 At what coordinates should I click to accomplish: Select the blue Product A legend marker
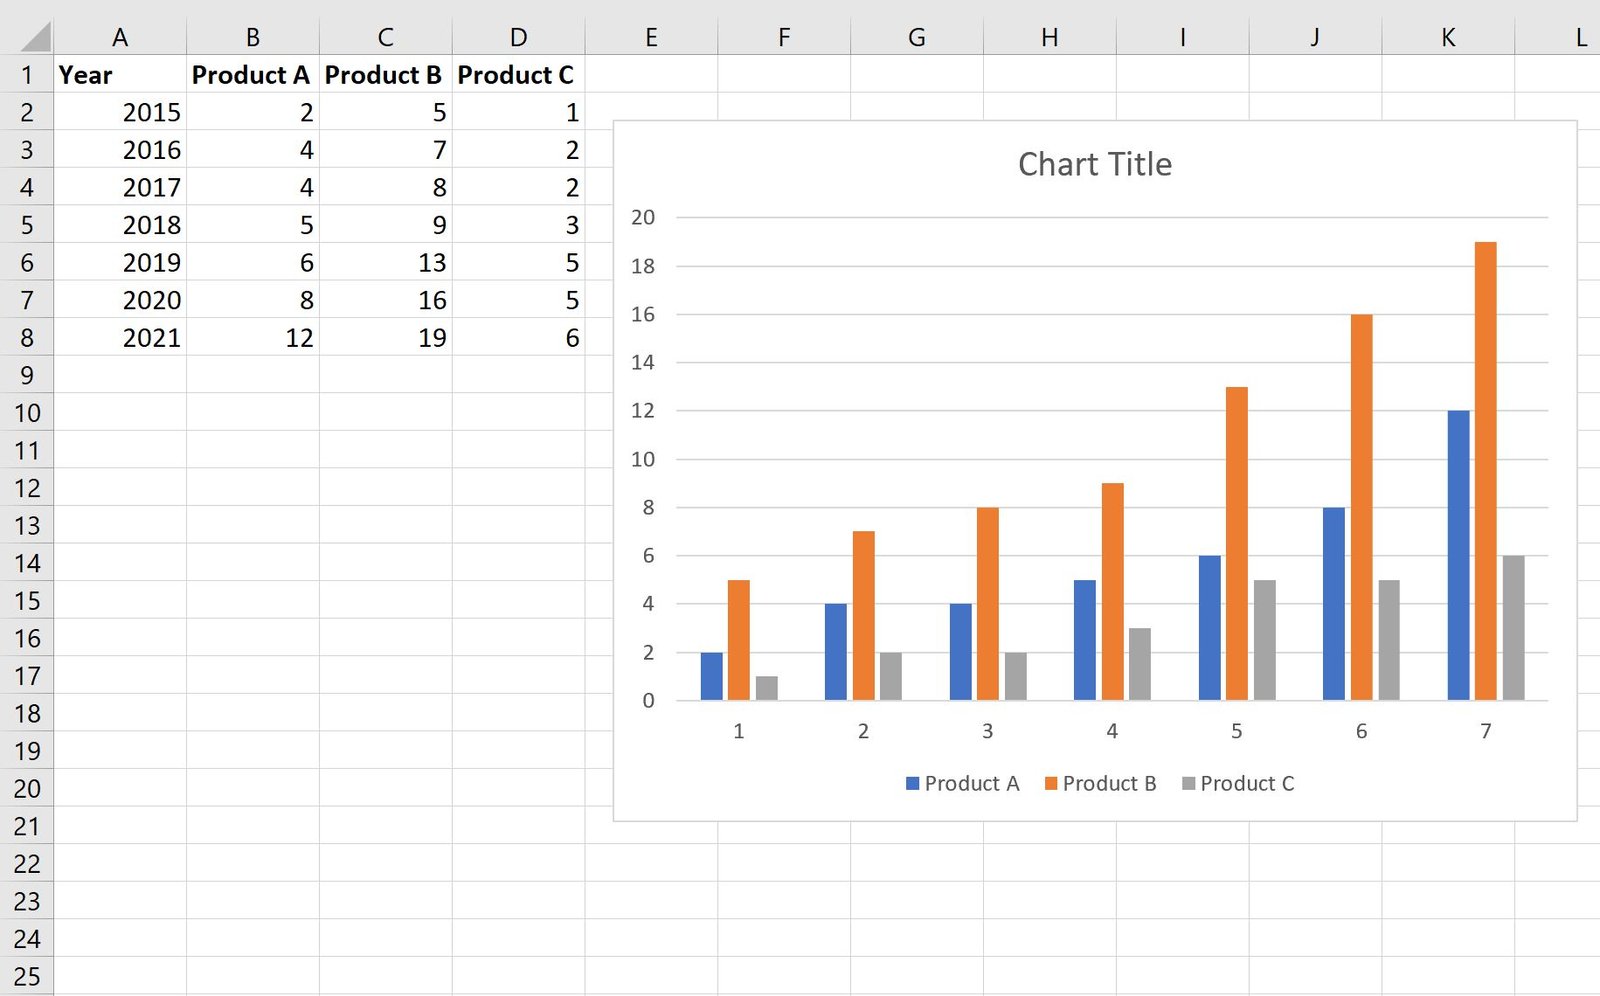tap(912, 784)
